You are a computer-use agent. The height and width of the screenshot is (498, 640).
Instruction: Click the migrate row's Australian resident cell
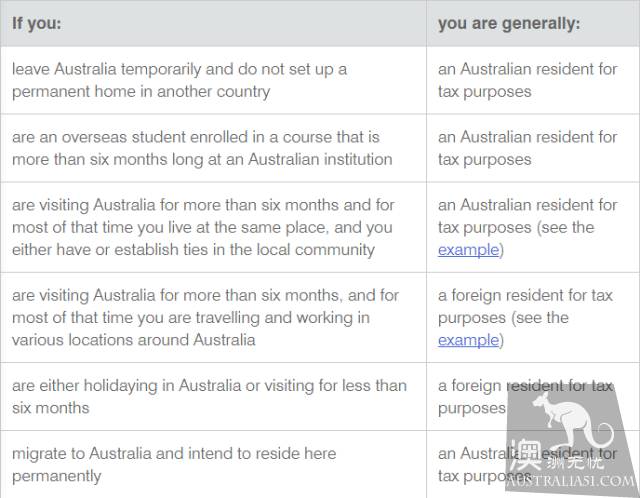tap(527, 465)
